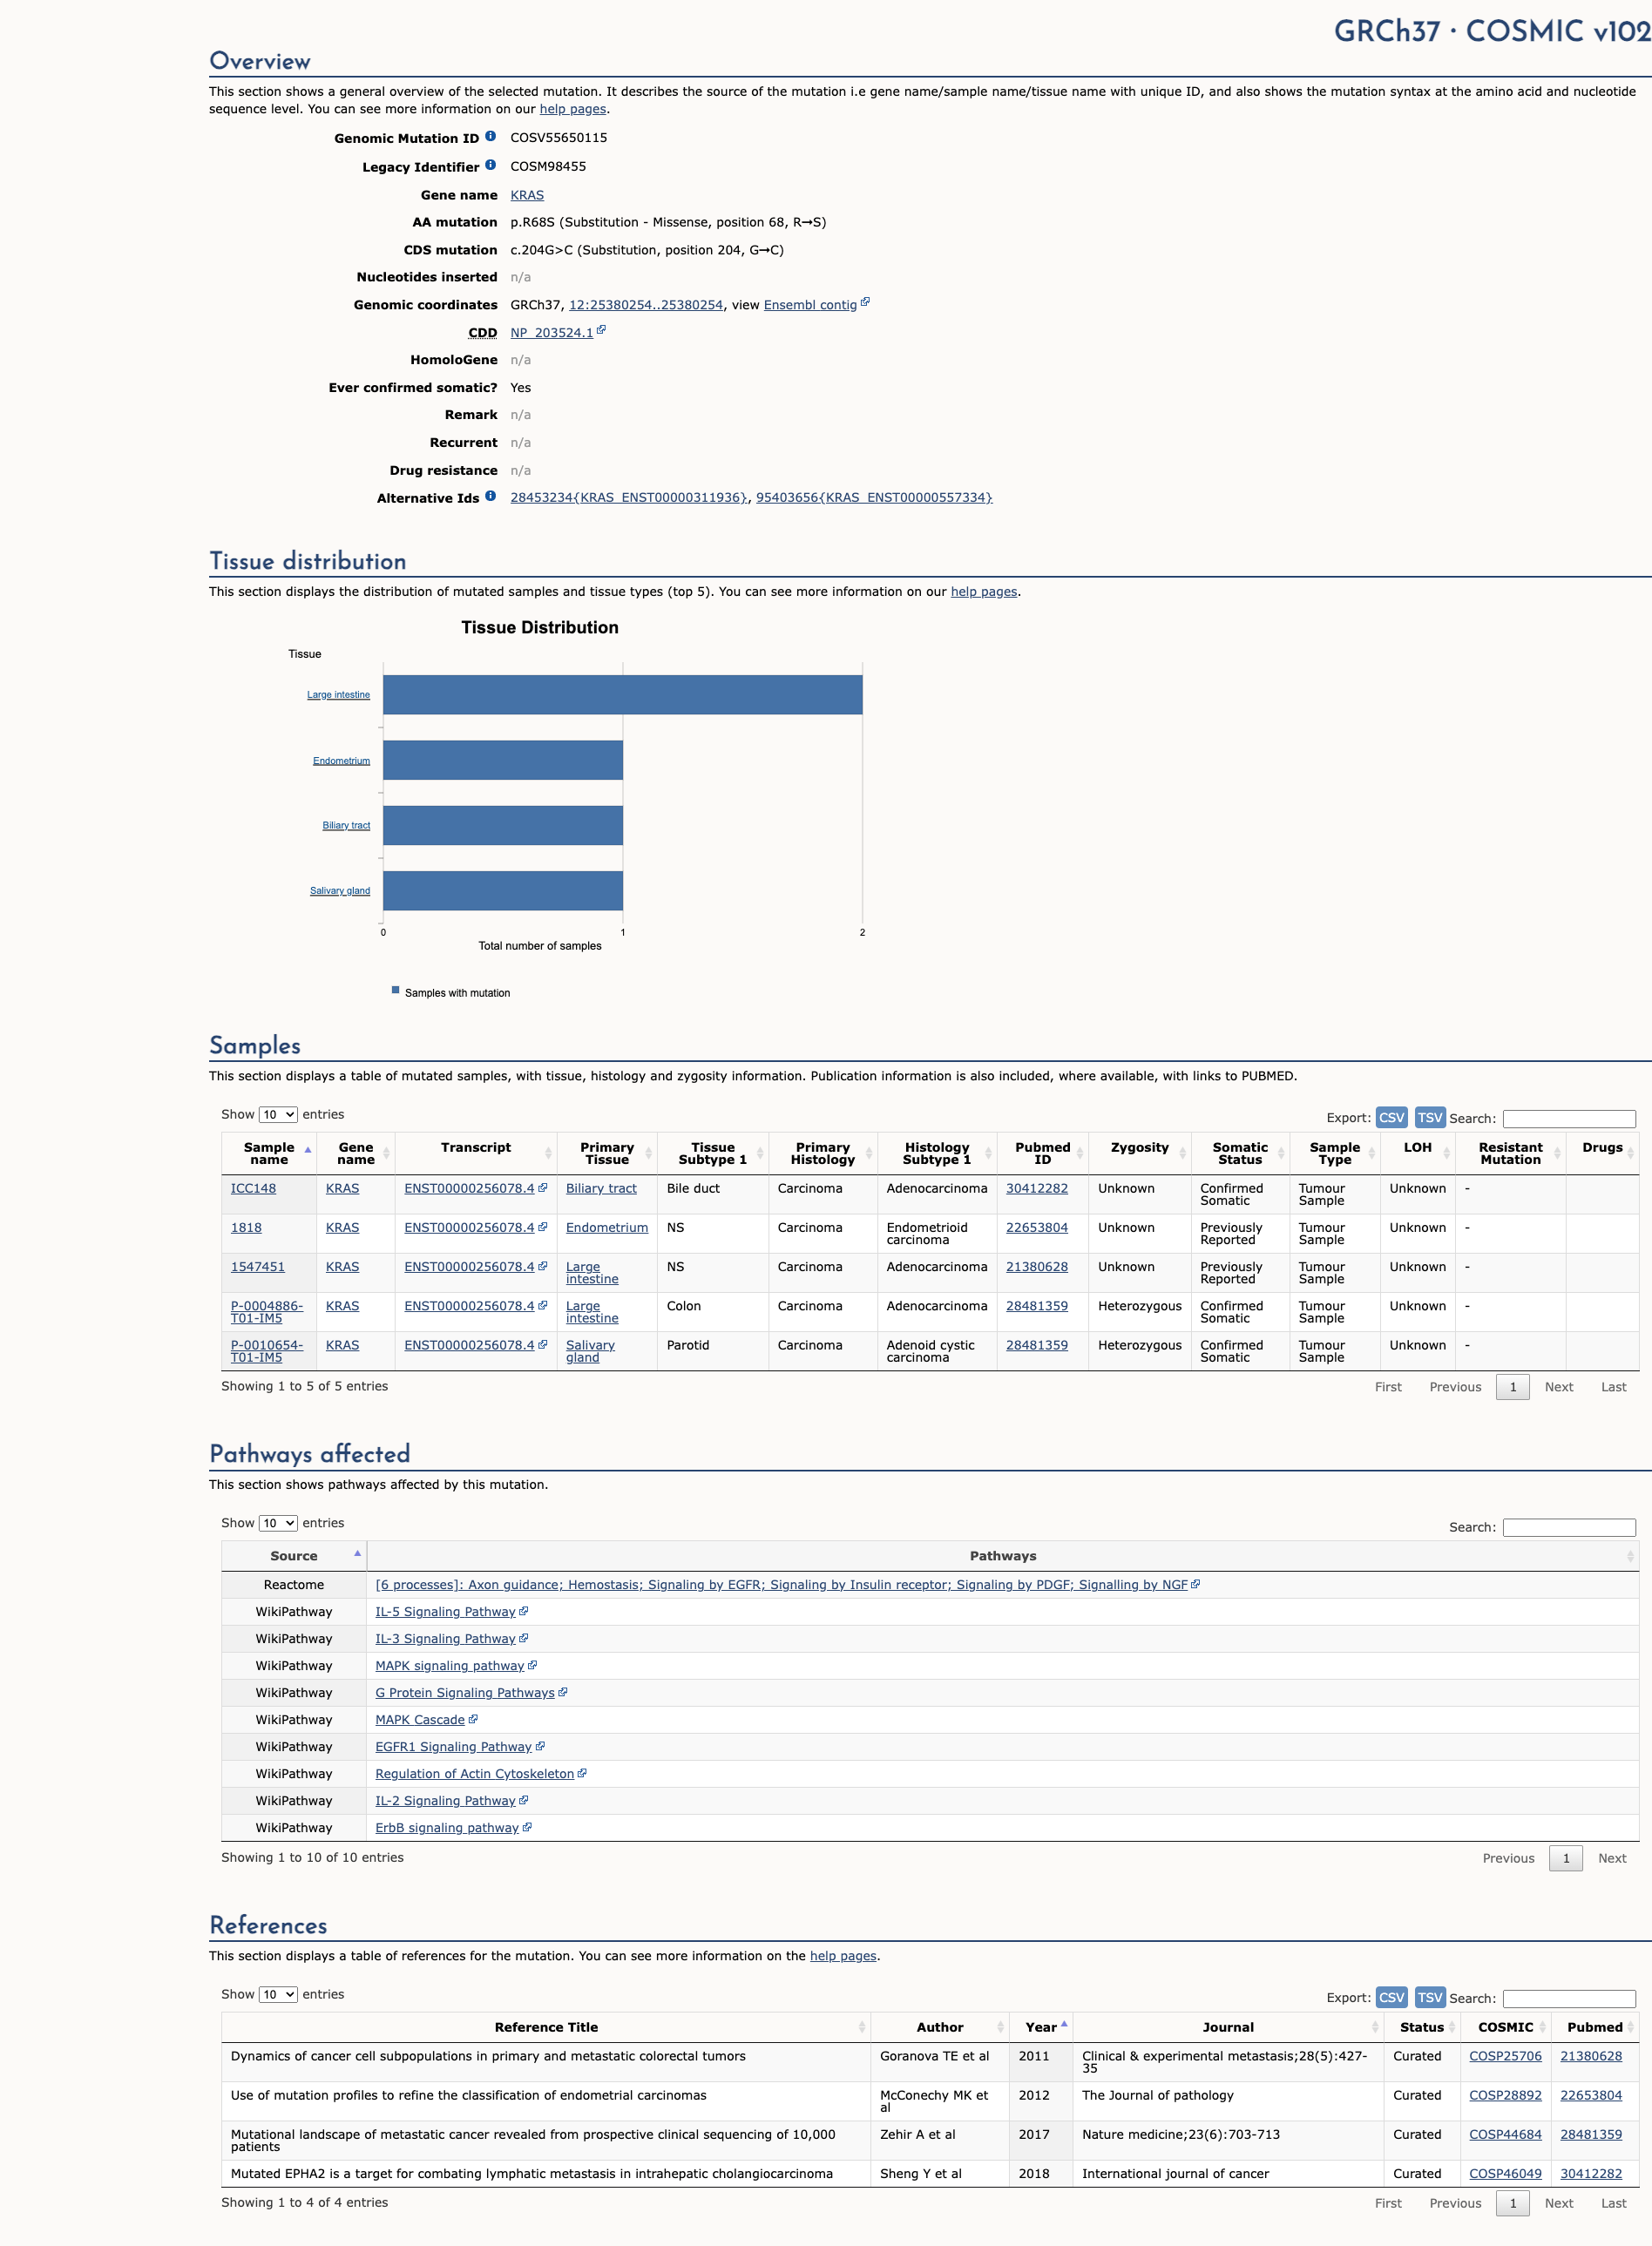Open Regulation of Actin Cytoskeleton link
Viewport: 1652px width, 2246px height.
tap(475, 1774)
